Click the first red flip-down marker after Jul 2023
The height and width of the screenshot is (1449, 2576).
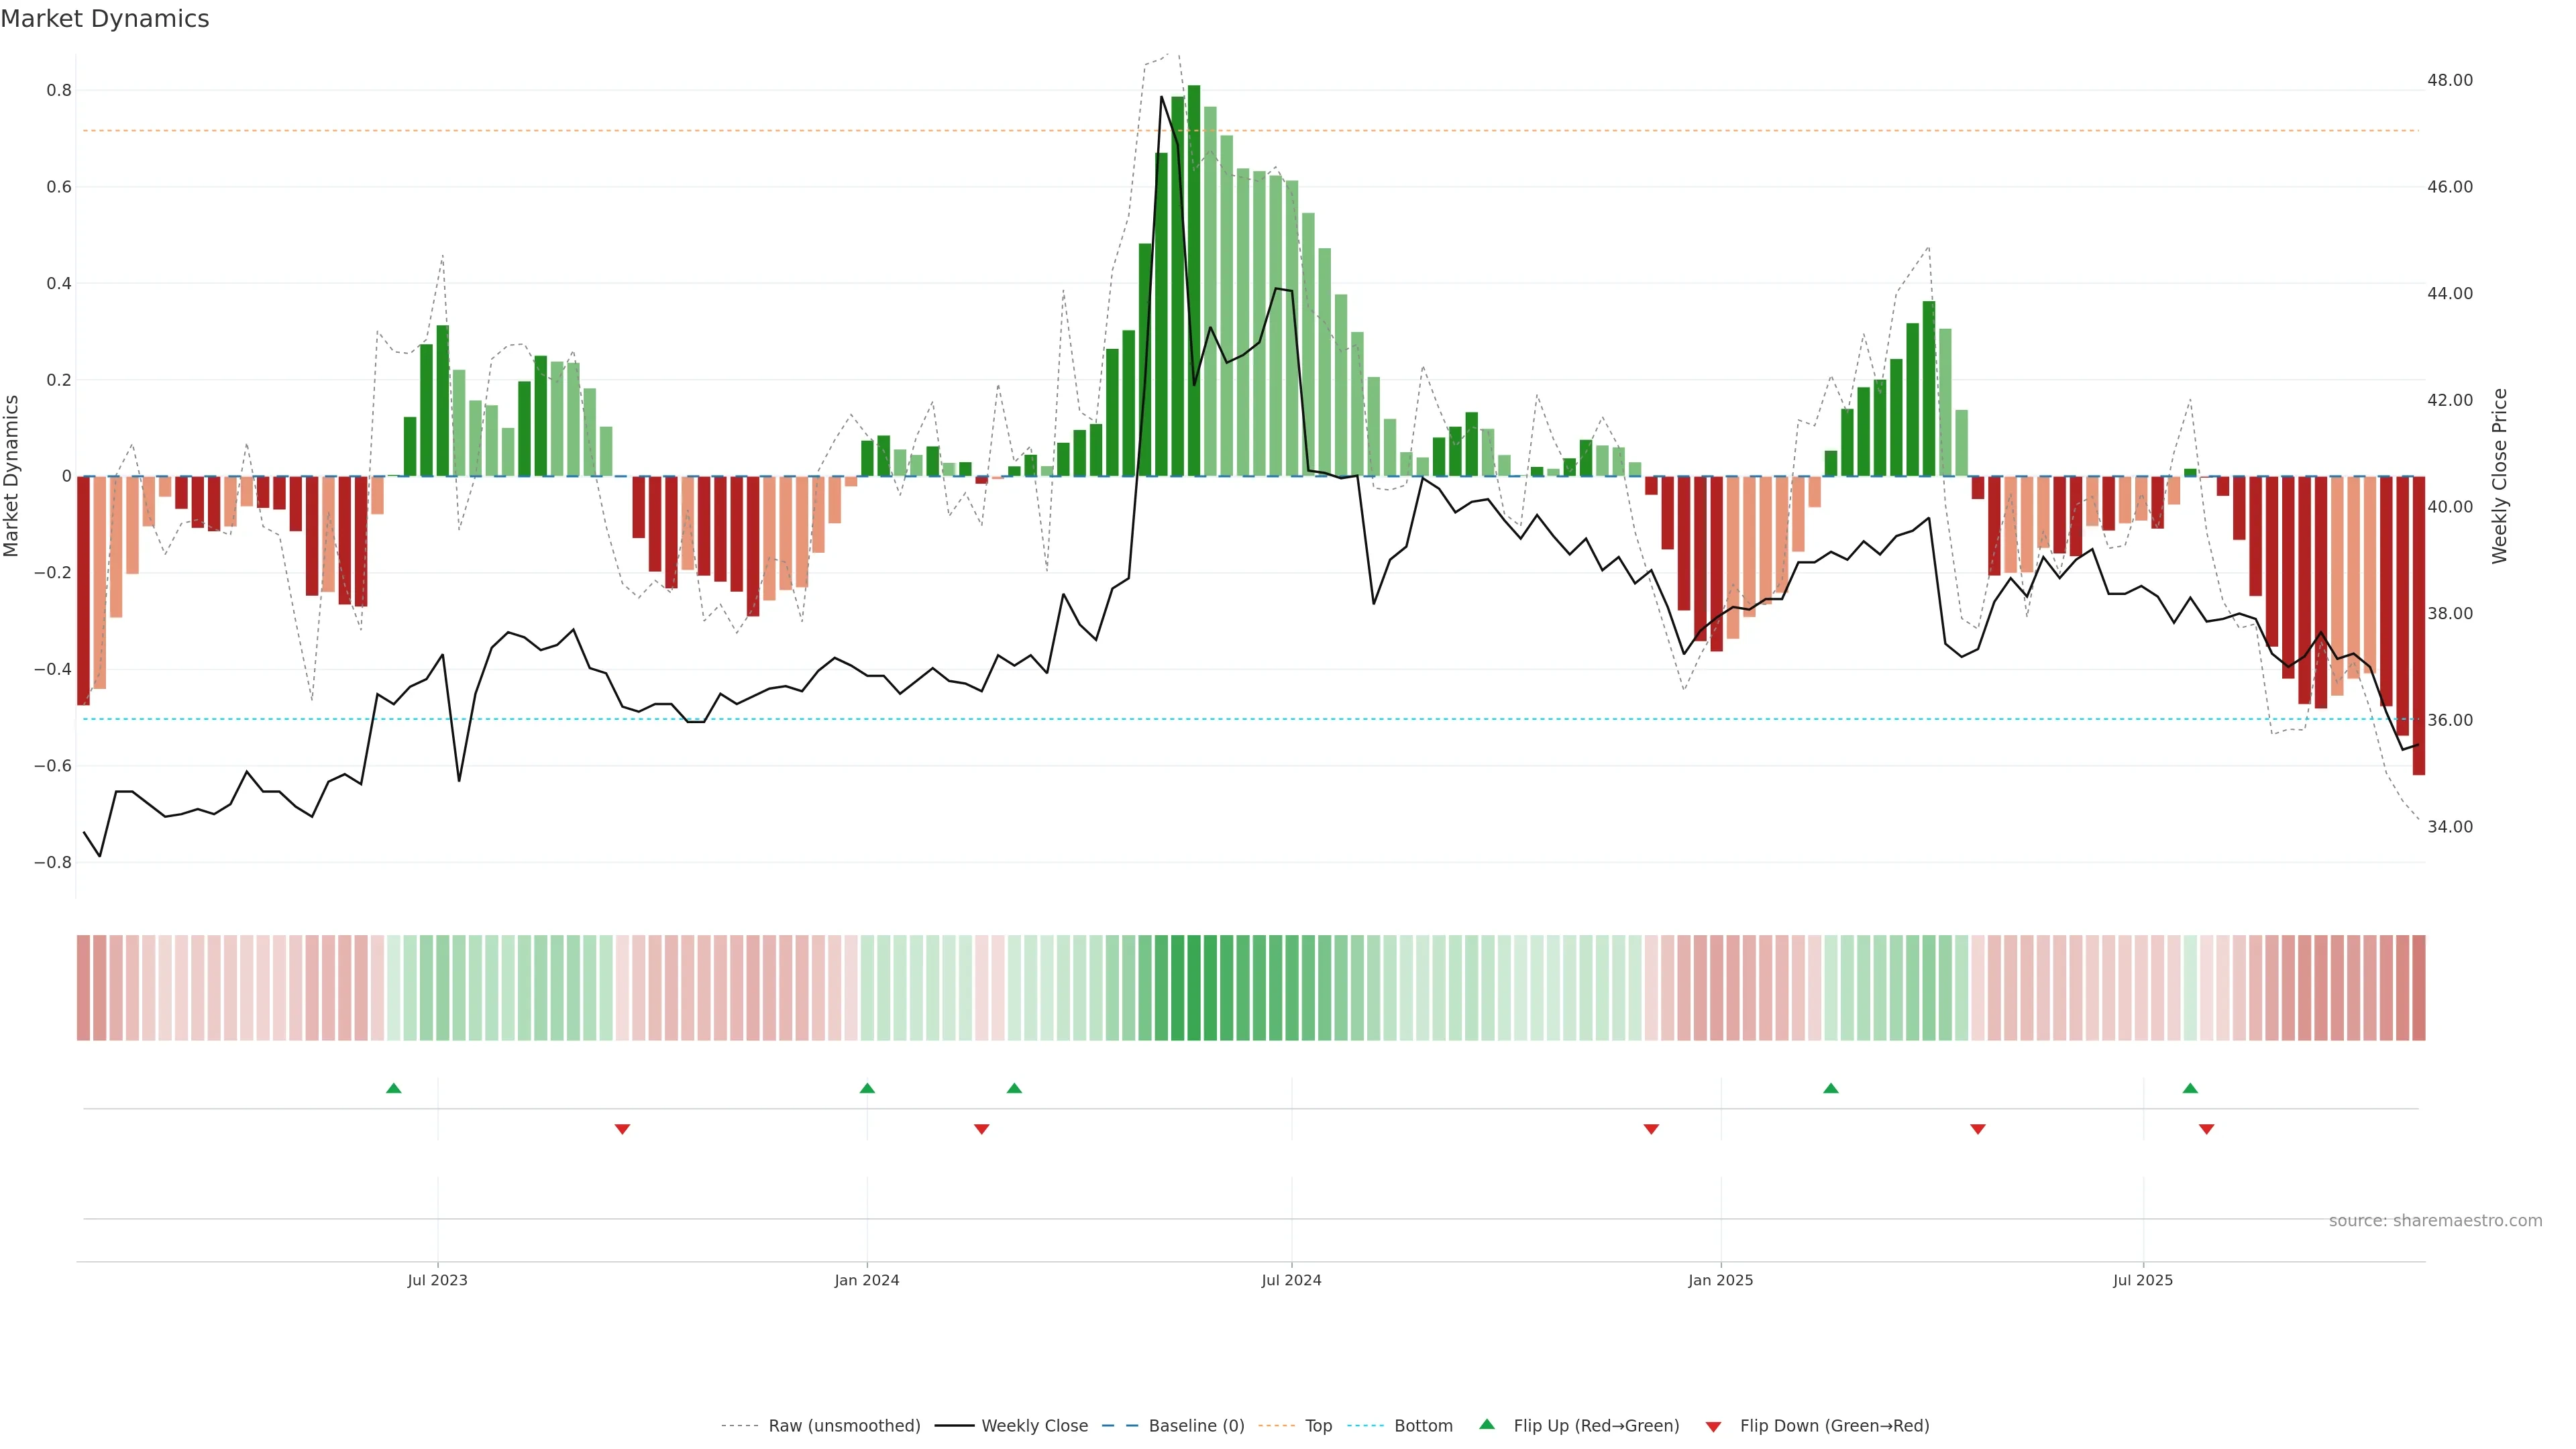pyautogui.click(x=622, y=1129)
